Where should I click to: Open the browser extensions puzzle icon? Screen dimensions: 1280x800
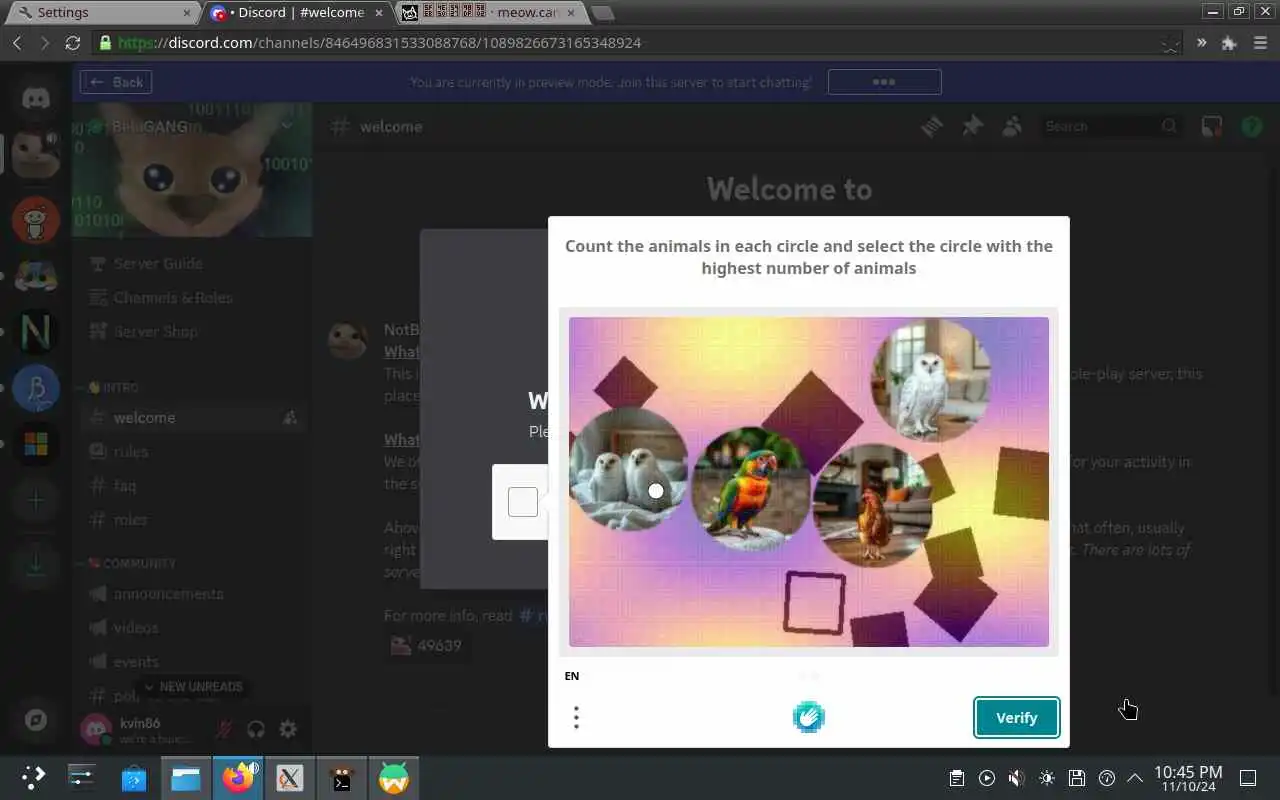point(1230,43)
